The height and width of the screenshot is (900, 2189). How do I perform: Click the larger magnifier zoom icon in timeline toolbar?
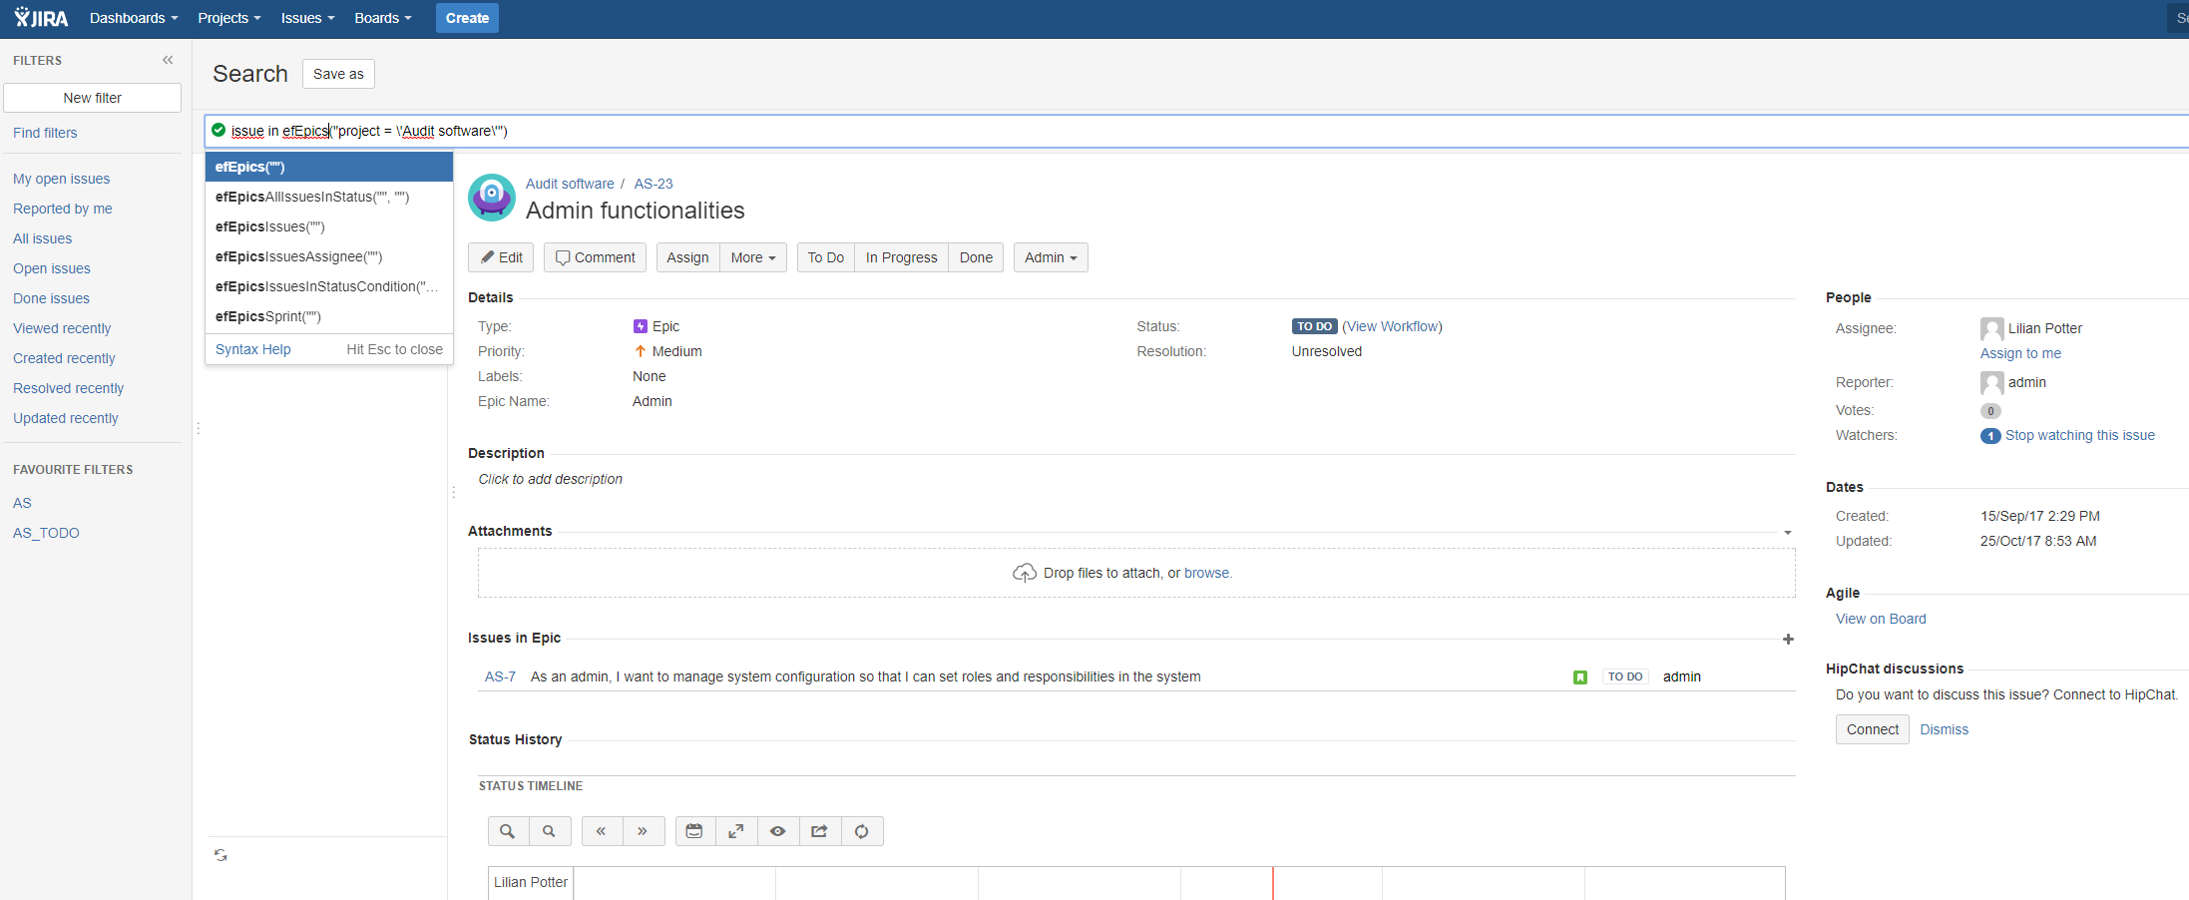508,831
